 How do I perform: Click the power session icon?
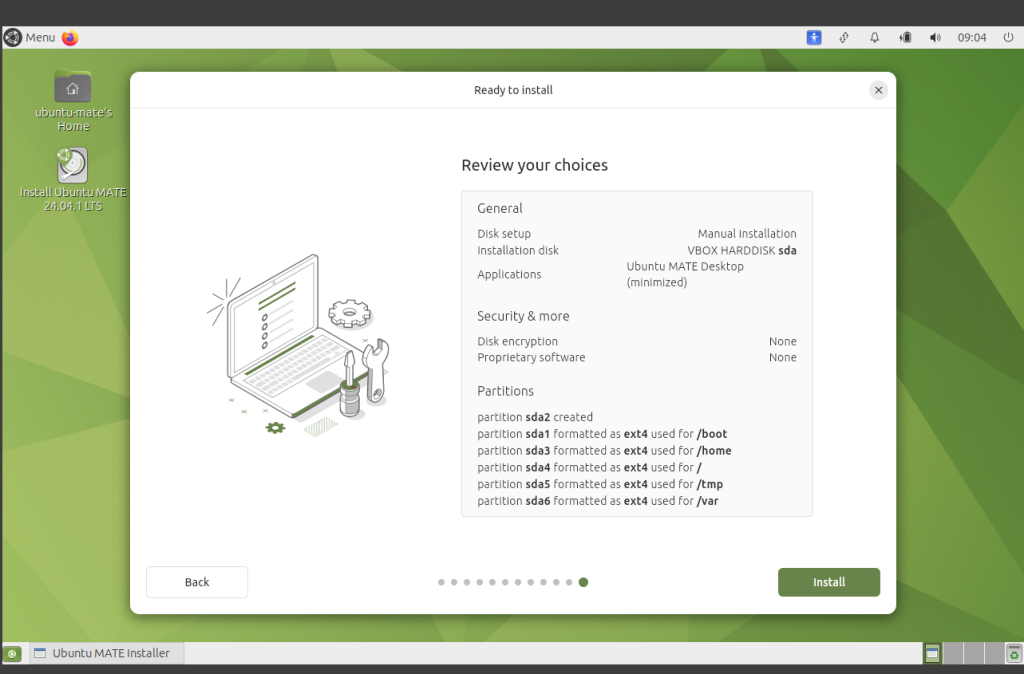point(1008,38)
